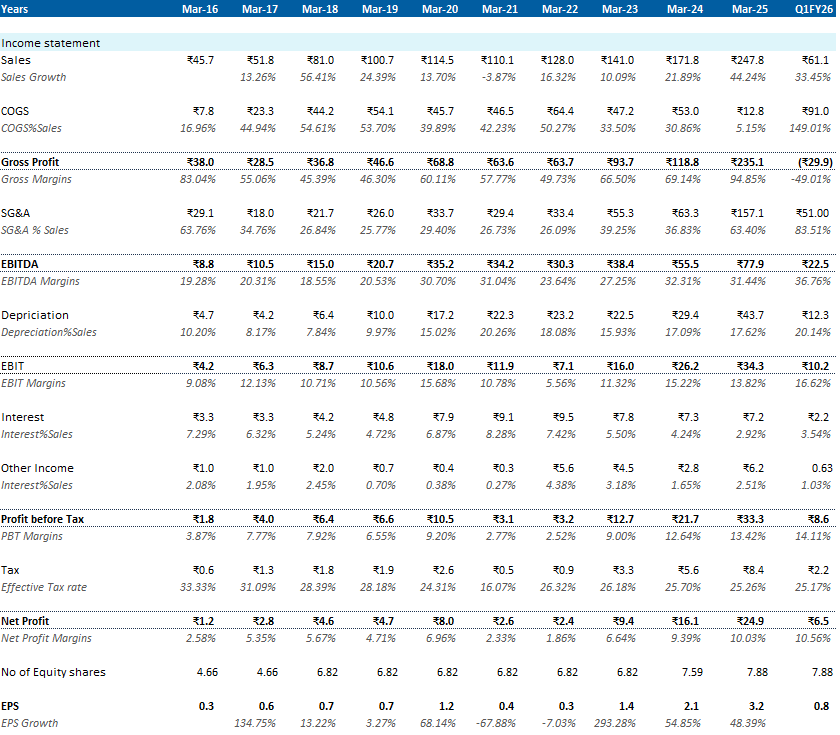Click the EBITDA row label
This screenshot has width=840, height=735.
24,264
